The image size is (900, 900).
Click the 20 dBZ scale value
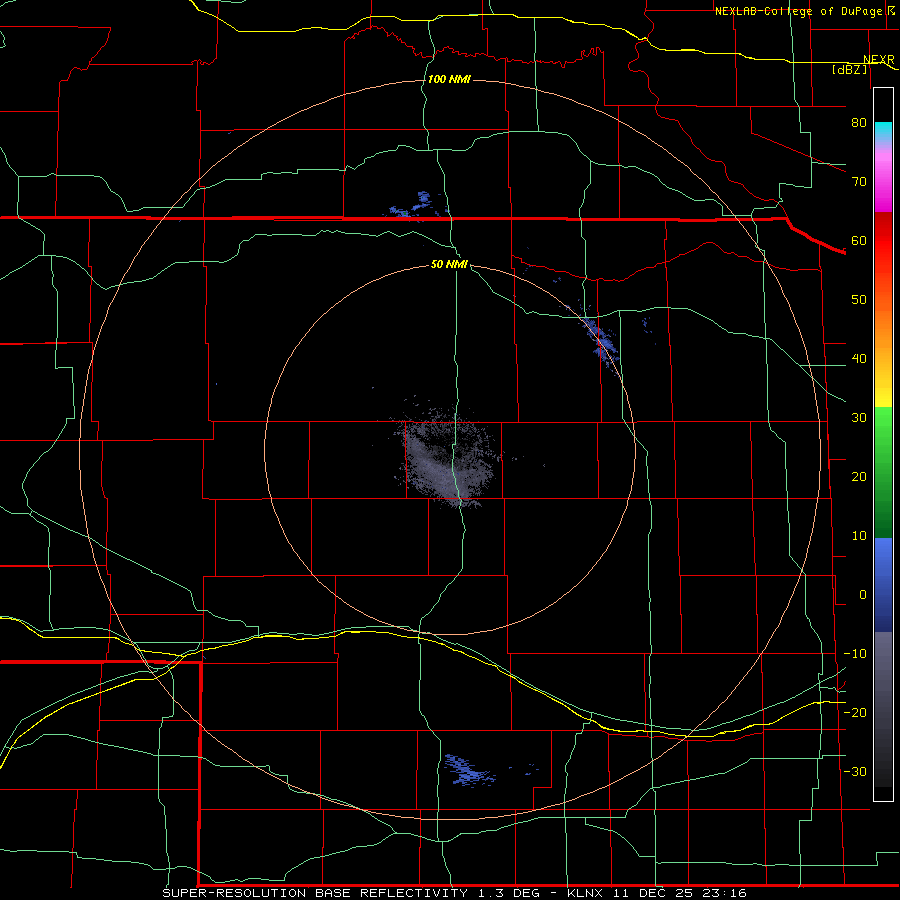(x=859, y=476)
